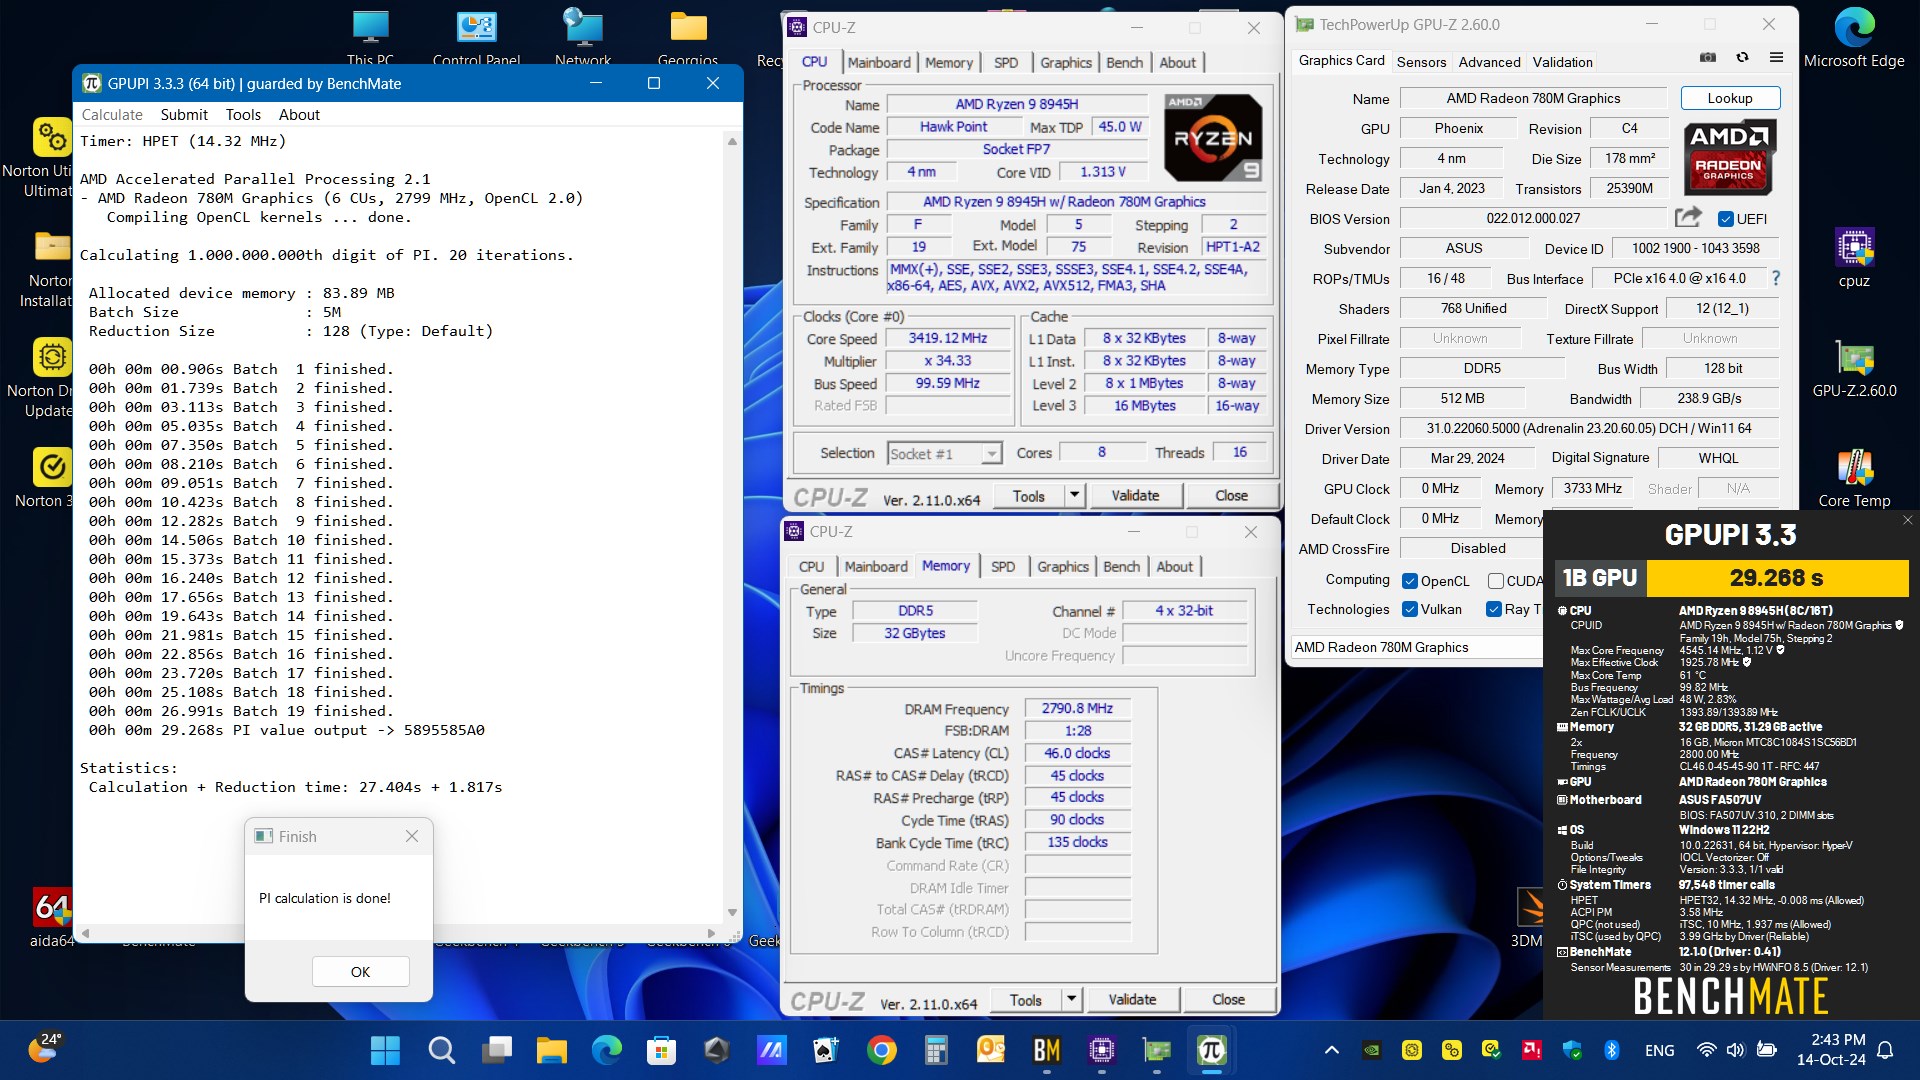Open the Microsoft Edge desktop shortcut
The image size is (1920, 1080).
1854,38
